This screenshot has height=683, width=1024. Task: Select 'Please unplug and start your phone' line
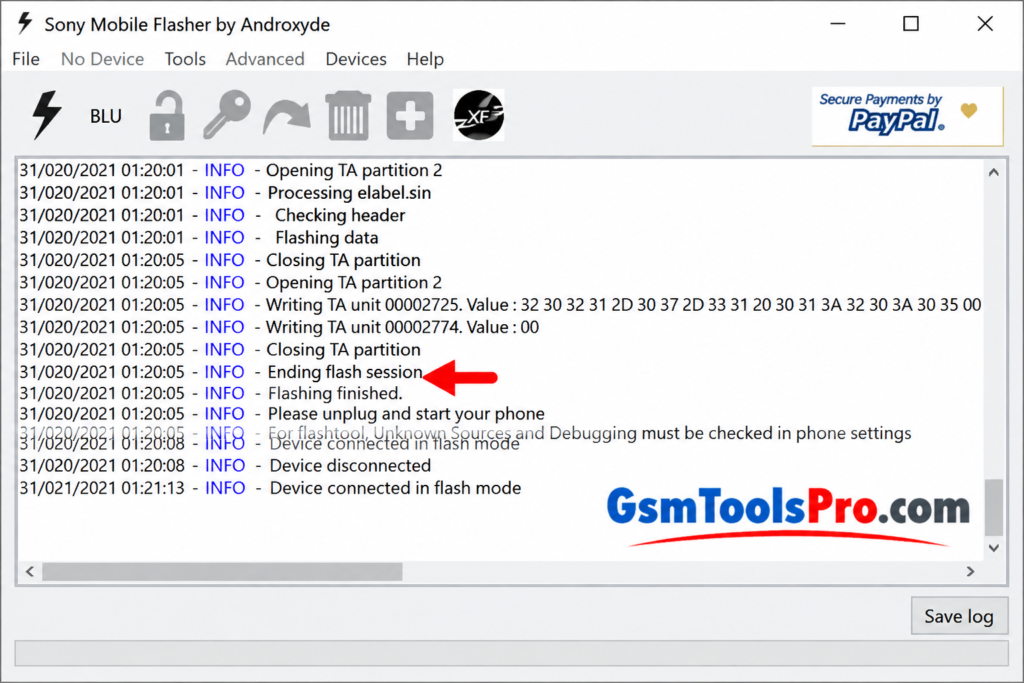tap(281, 413)
